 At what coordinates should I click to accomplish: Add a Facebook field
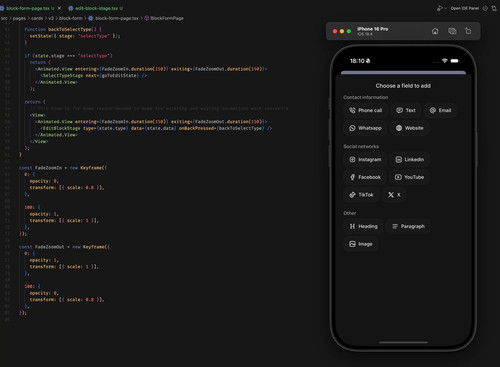pyautogui.click(x=365, y=177)
